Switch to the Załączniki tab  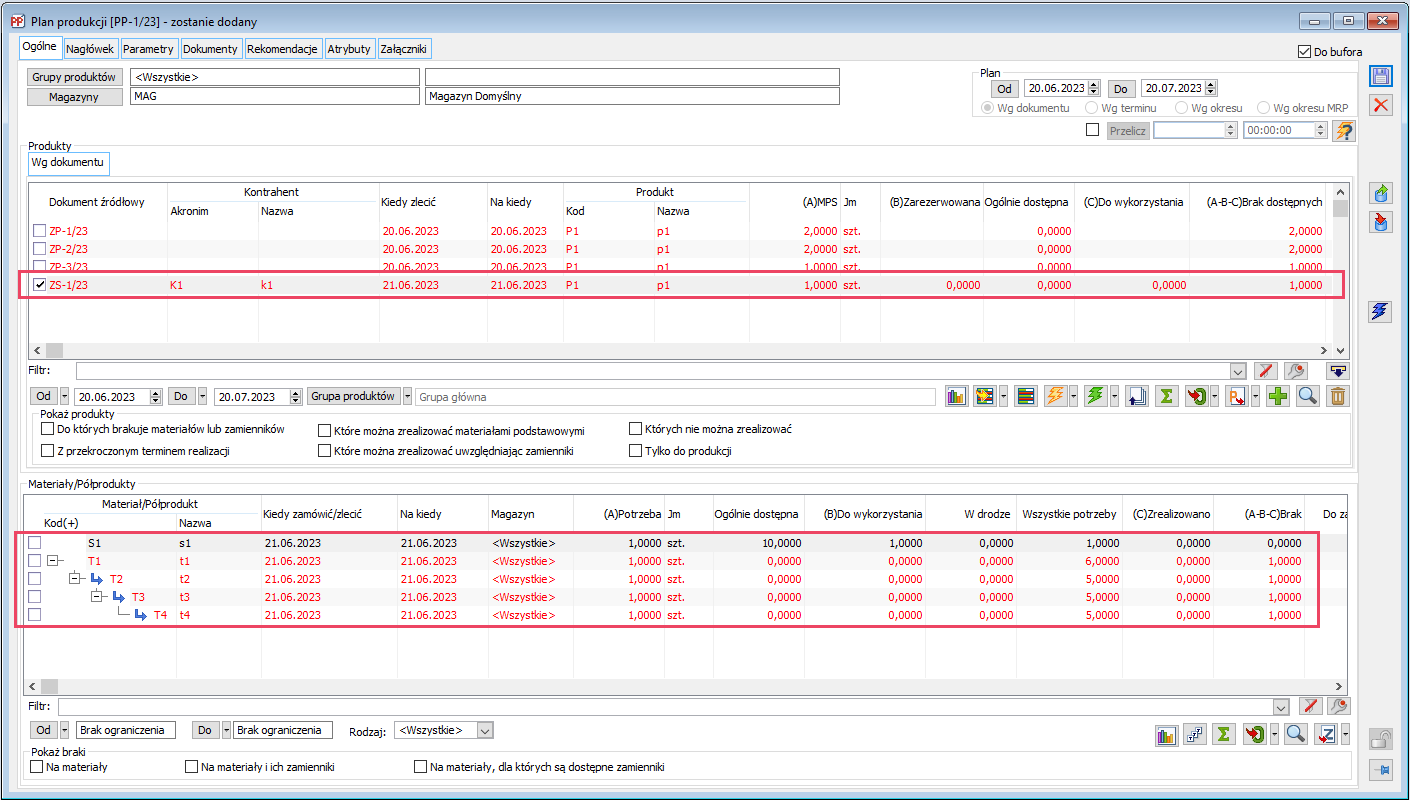tap(404, 49)
